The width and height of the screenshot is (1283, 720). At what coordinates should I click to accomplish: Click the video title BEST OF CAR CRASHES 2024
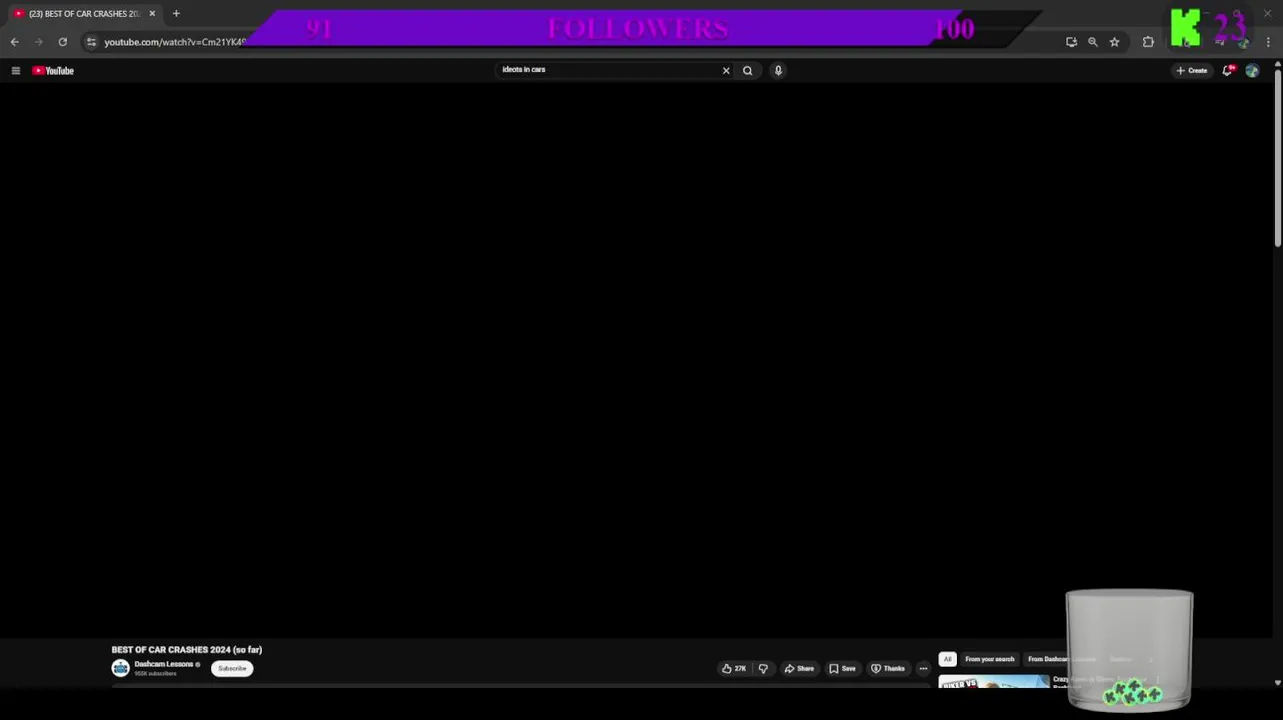coord(187,650)
